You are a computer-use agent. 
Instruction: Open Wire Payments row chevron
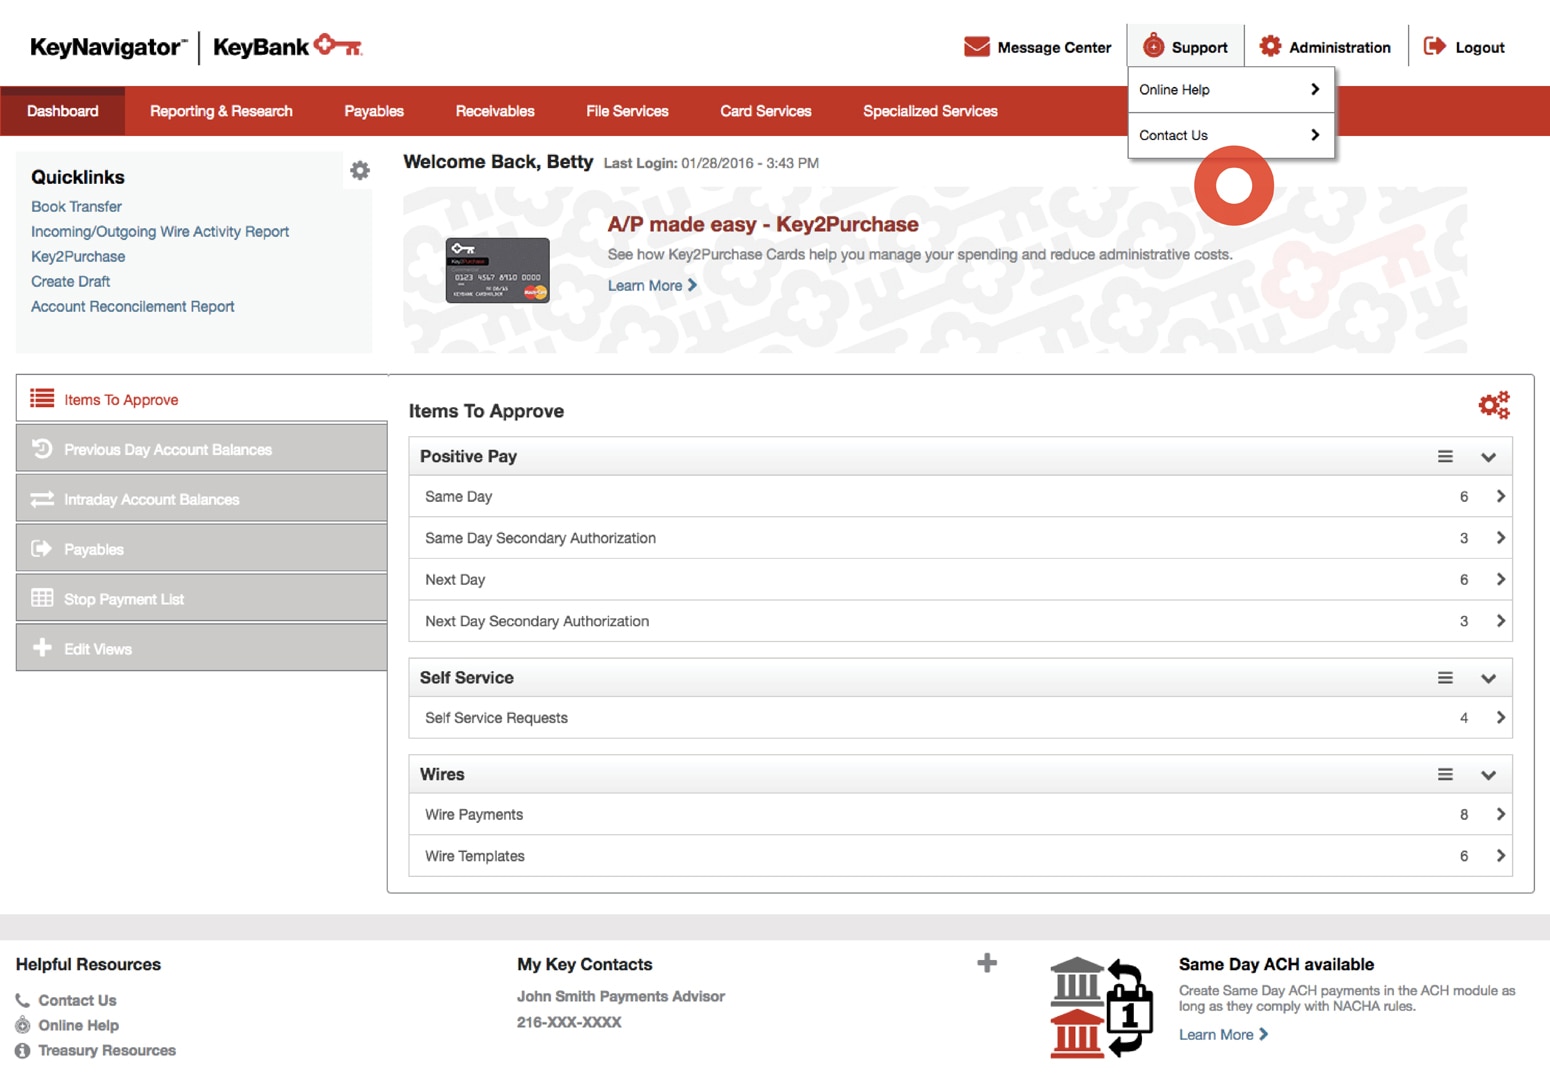tap(1500, 814)
